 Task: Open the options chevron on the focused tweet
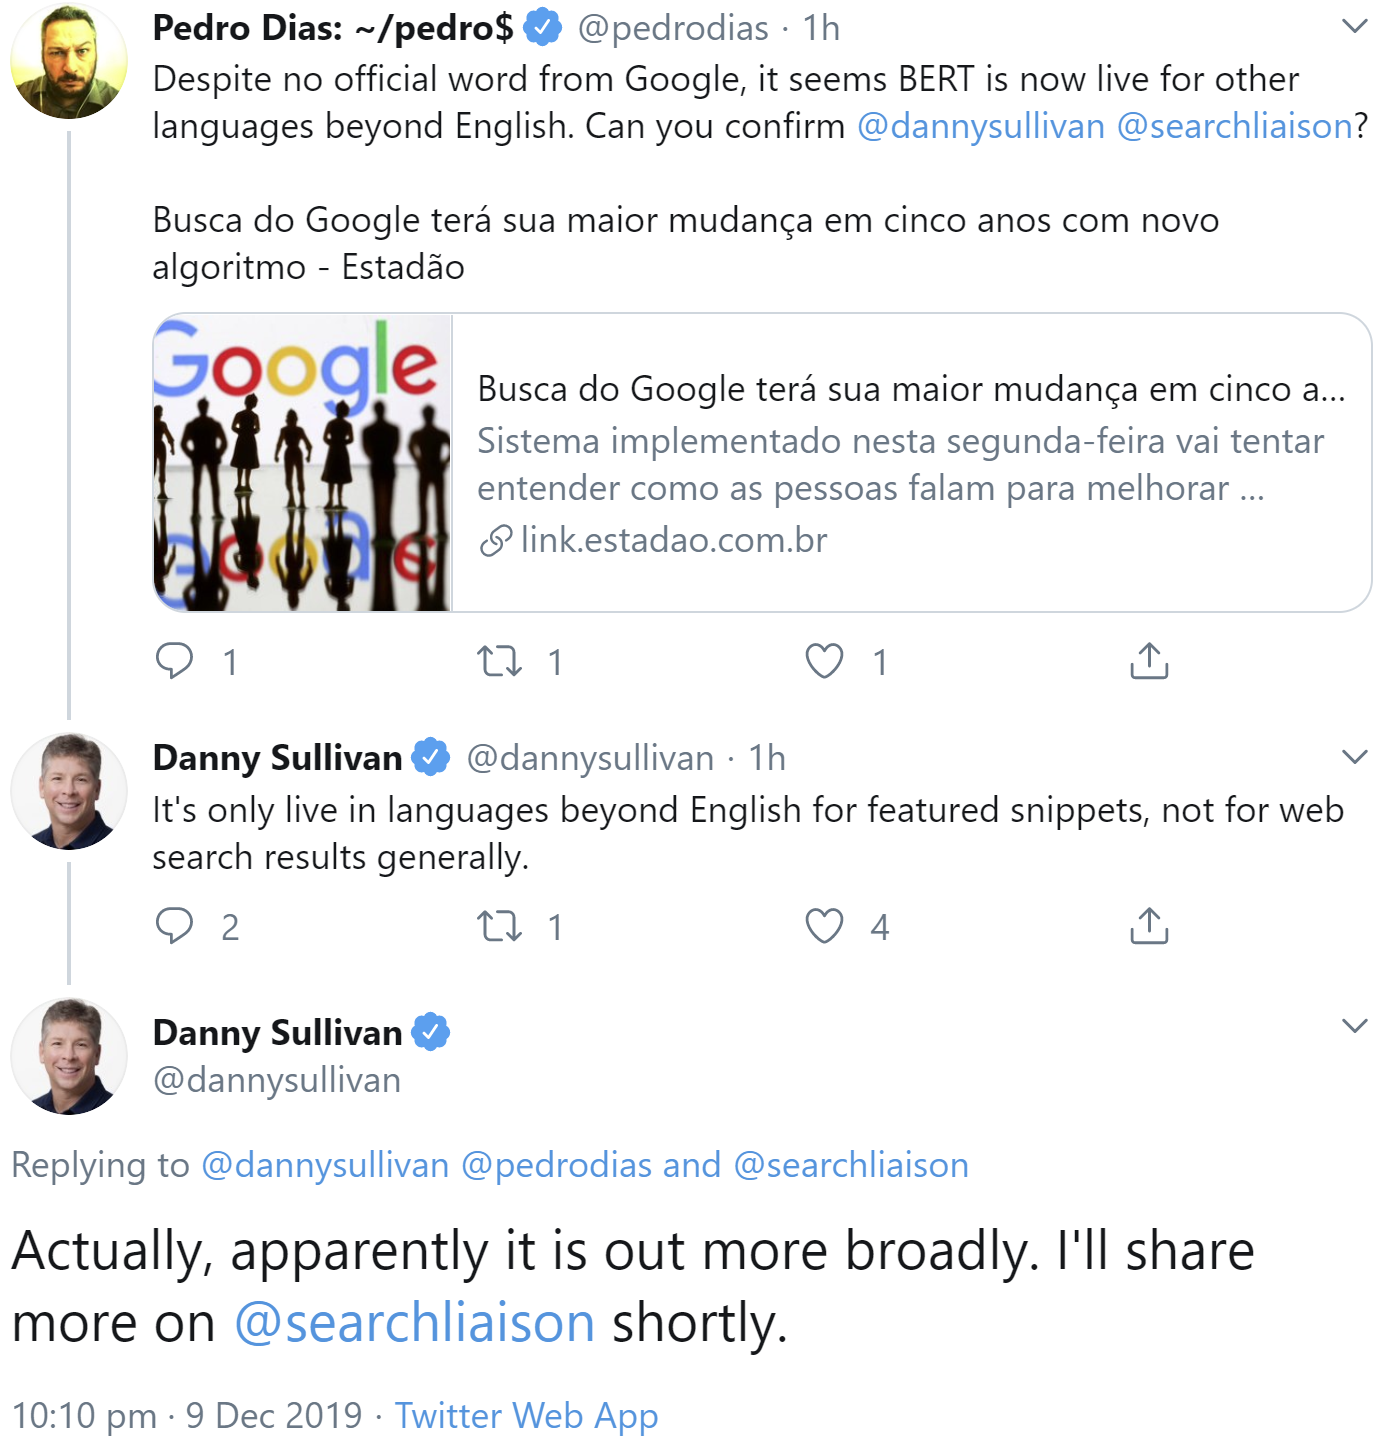coord(1356,1024)
